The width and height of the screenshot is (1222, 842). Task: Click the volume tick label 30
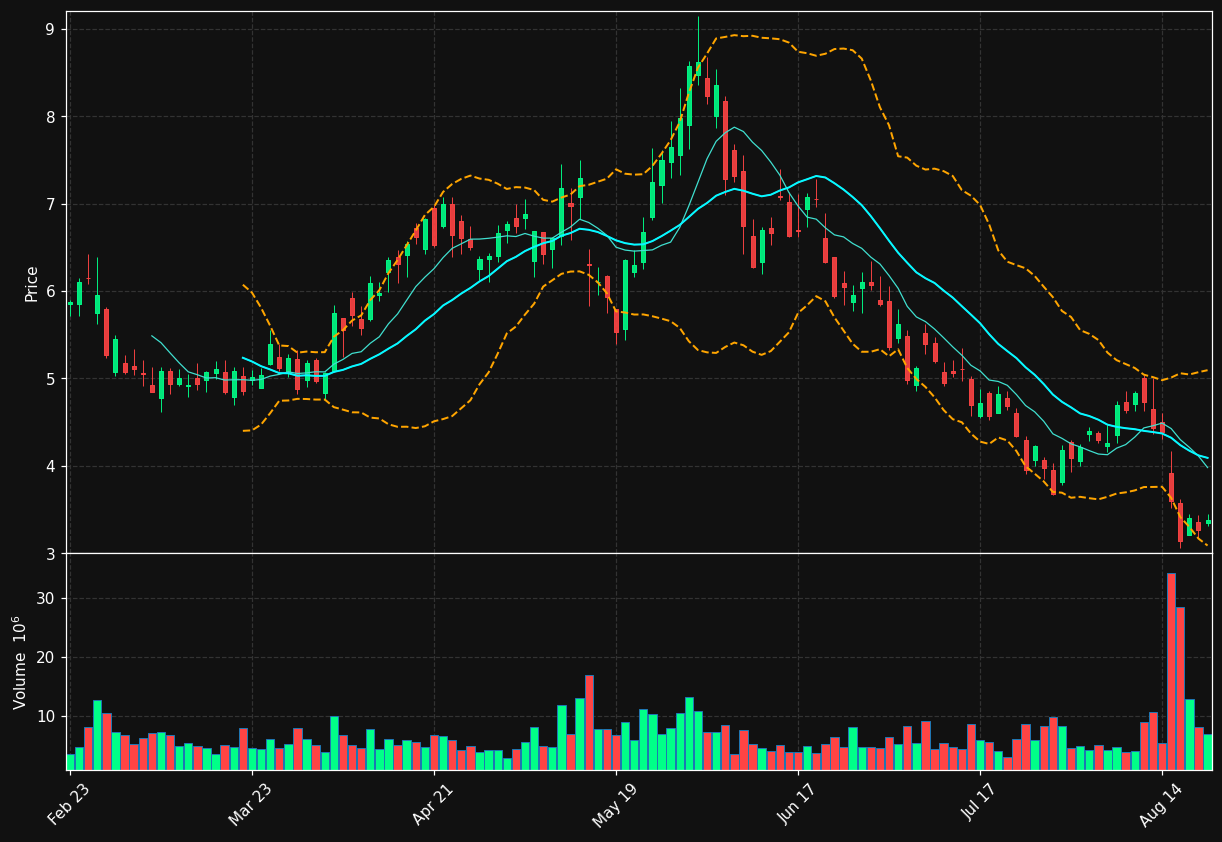click(x=46, y=599)
